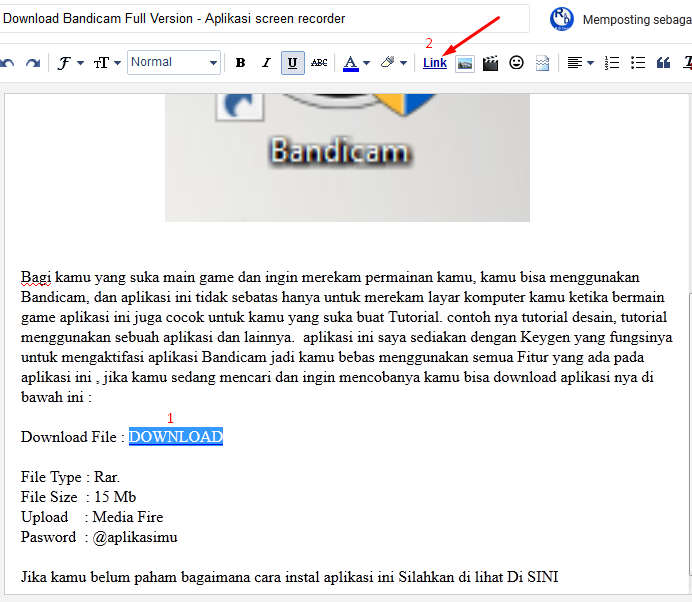The width and height of the screenshot is (692, 602).
Task: Open the text alignment options
Action: pyautogui.click(x=579, y=63)
